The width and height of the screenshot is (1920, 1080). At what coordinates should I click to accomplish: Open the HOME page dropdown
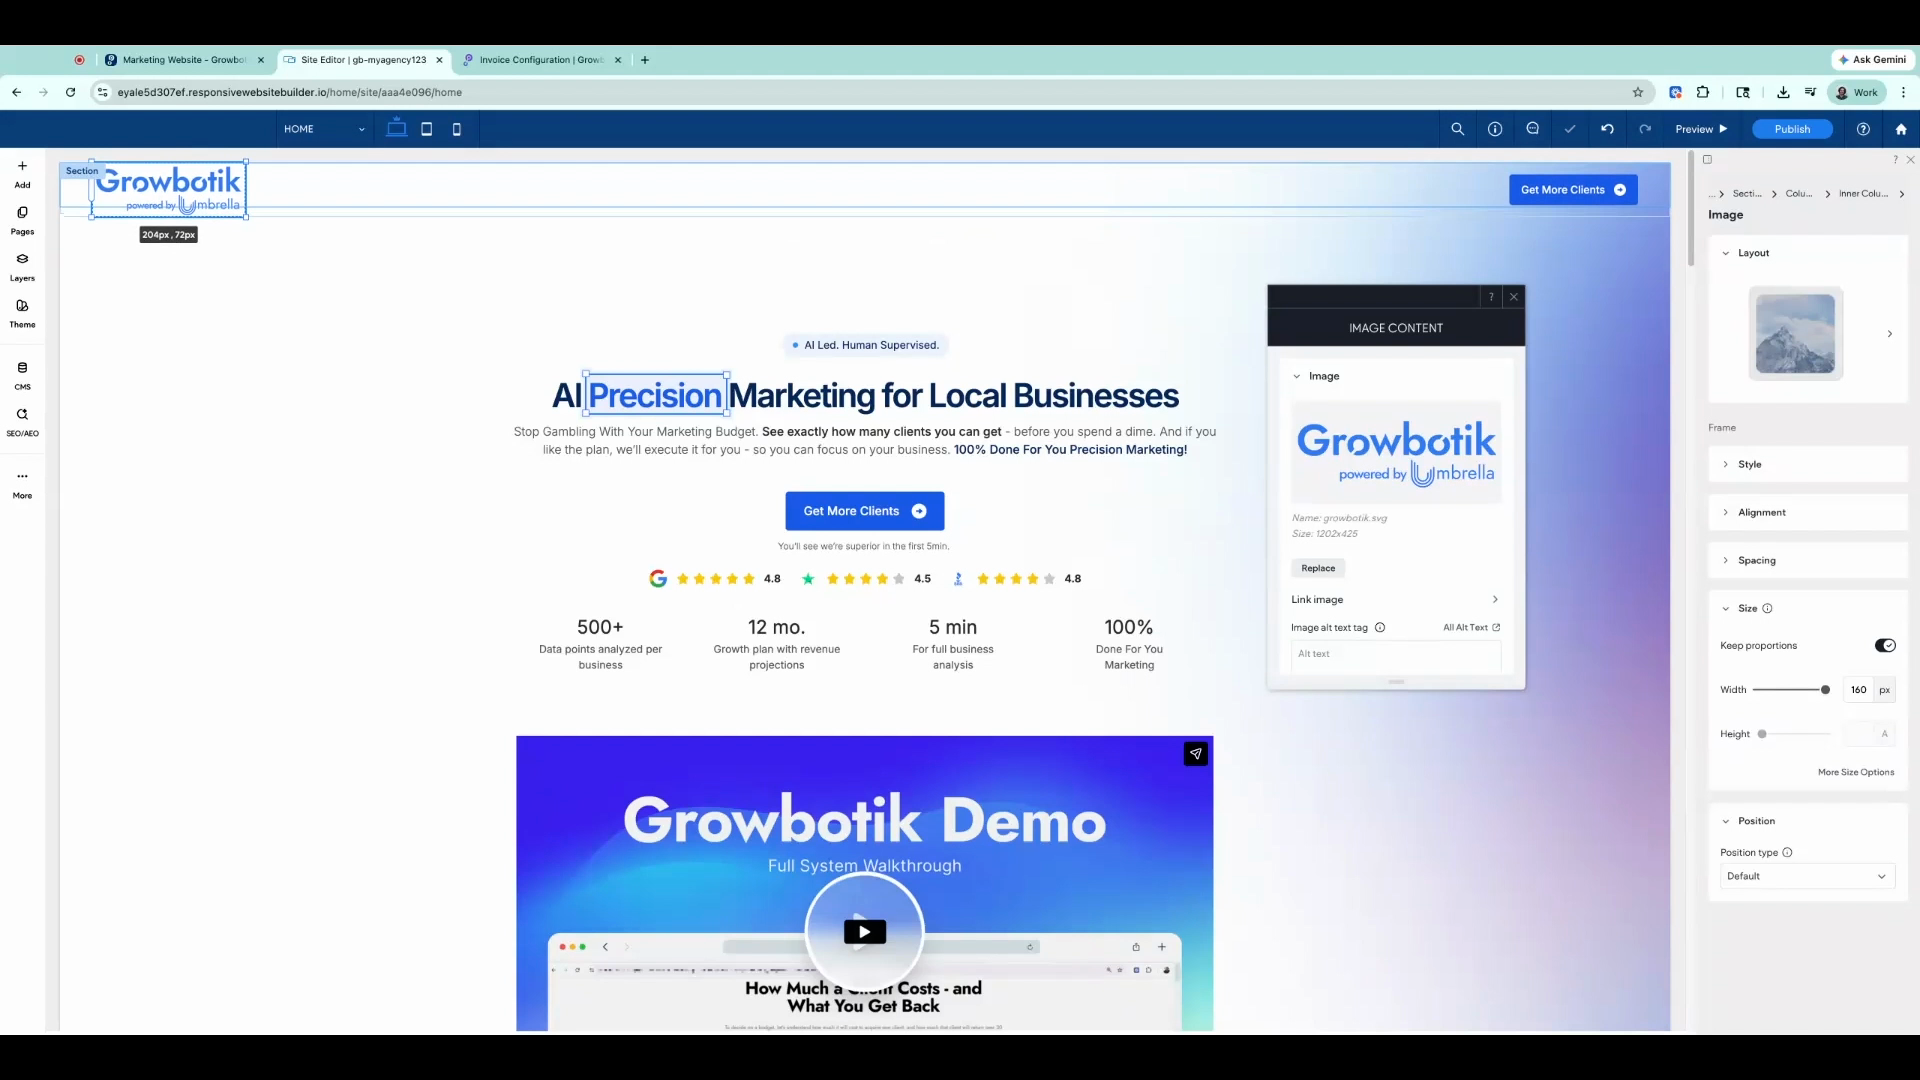pyautogui.click(x=325, y=129)
